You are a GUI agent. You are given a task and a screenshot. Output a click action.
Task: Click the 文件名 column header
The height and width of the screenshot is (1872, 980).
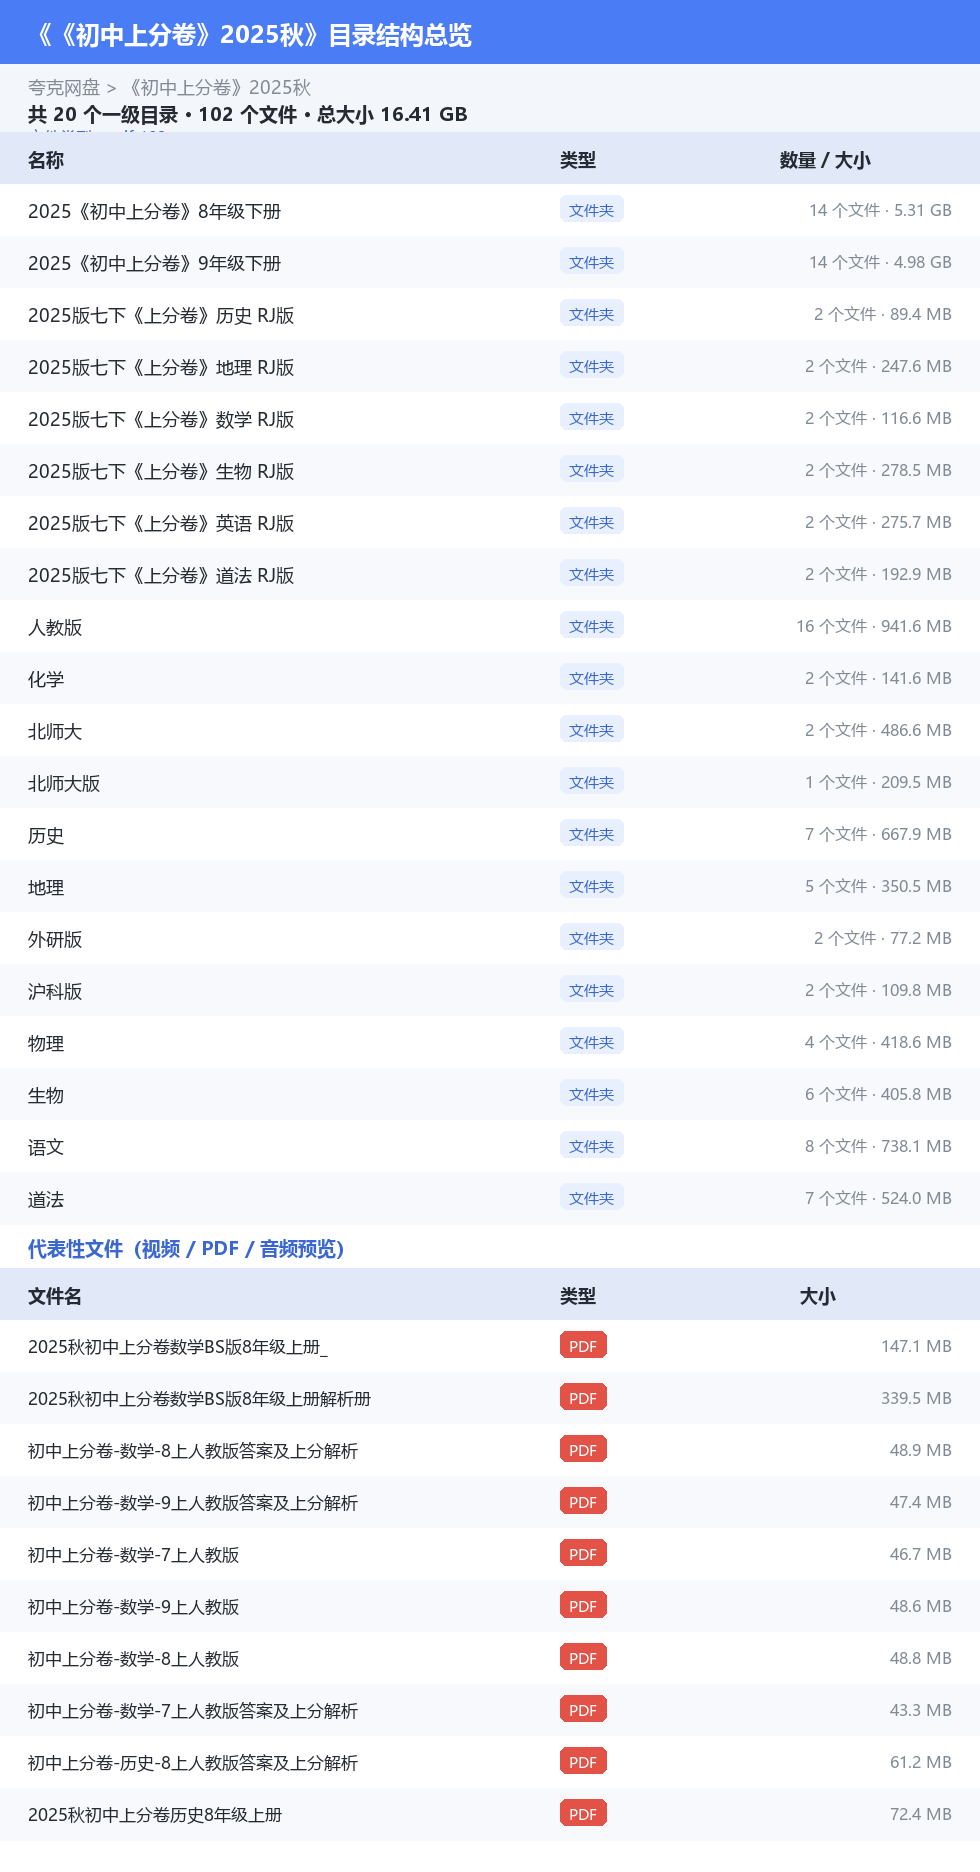click(55, 1296)
